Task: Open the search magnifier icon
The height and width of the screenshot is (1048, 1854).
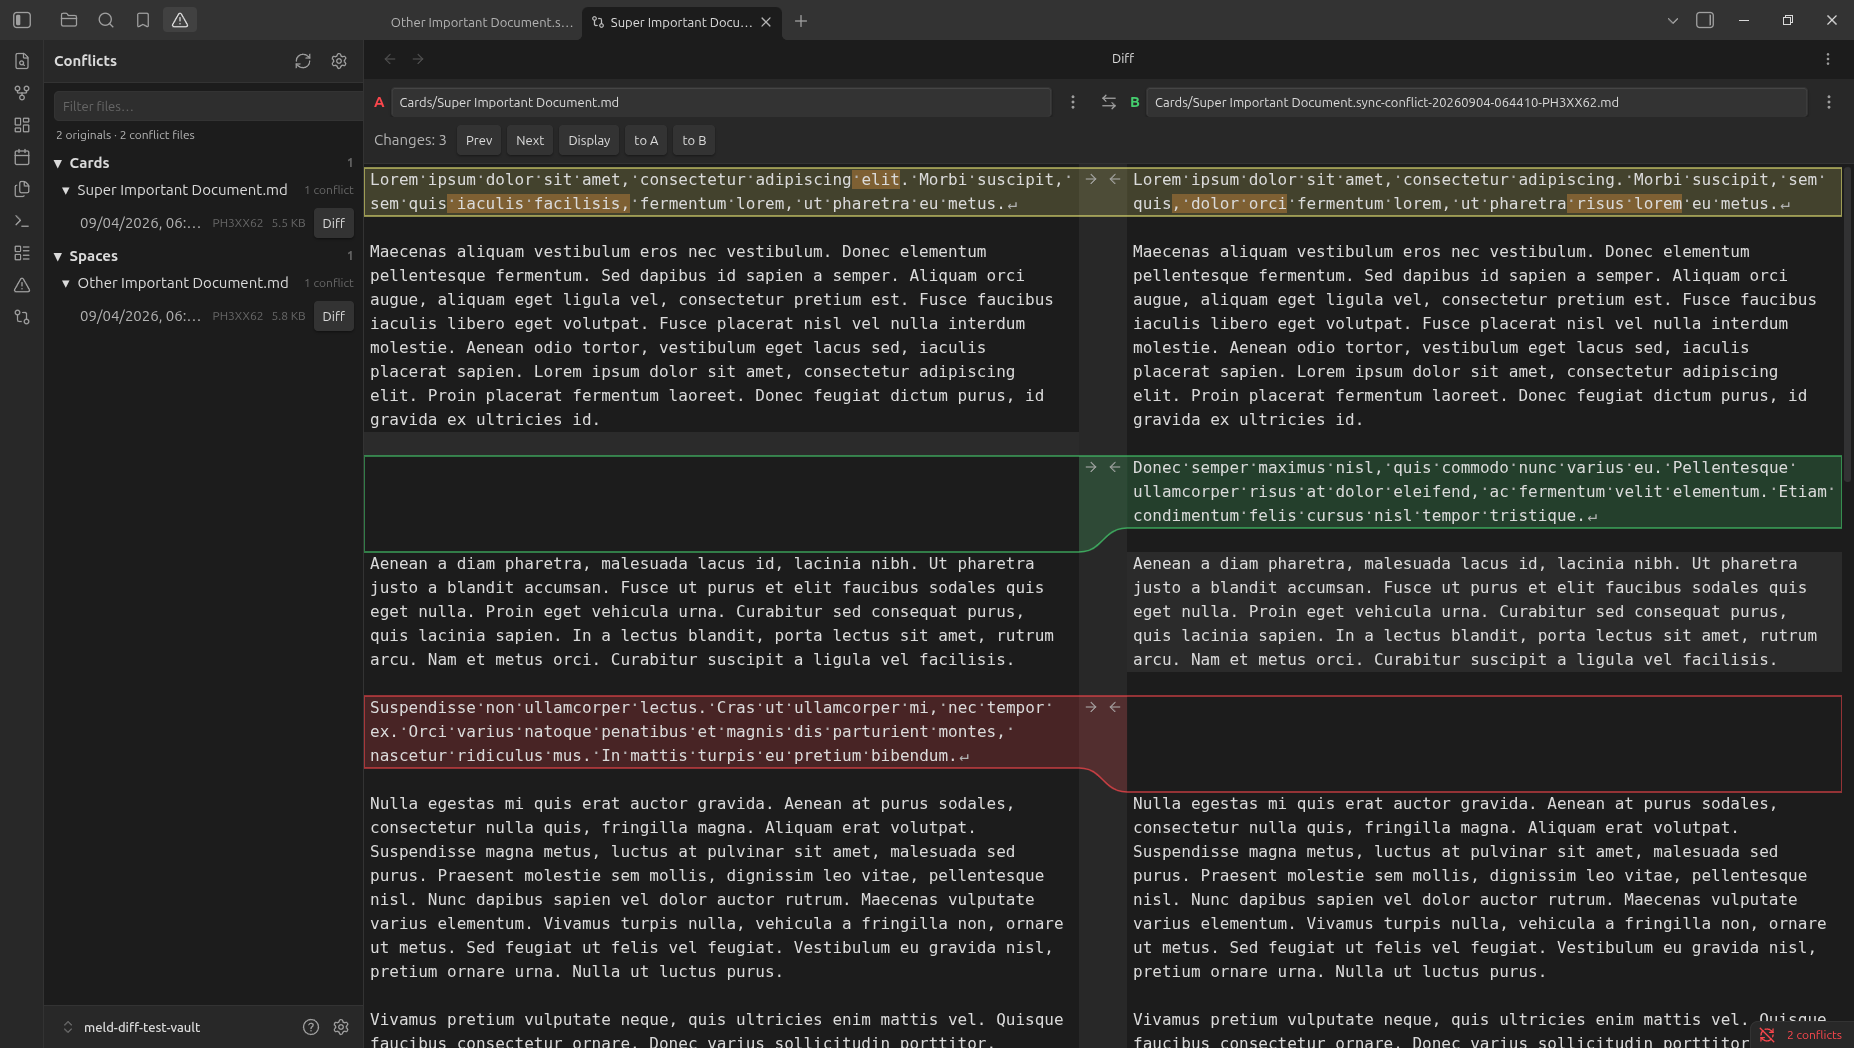Action: tap(106, 20)
